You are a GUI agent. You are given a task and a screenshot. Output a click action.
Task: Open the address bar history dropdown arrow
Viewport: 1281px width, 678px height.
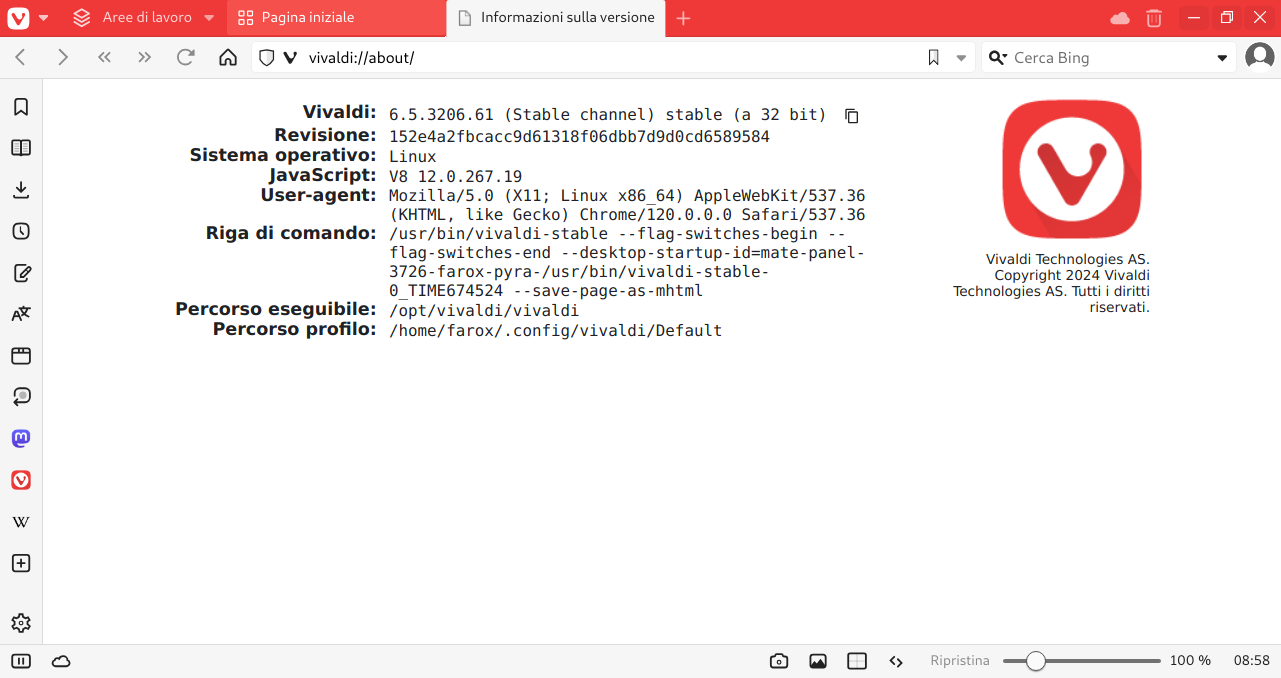961,58
